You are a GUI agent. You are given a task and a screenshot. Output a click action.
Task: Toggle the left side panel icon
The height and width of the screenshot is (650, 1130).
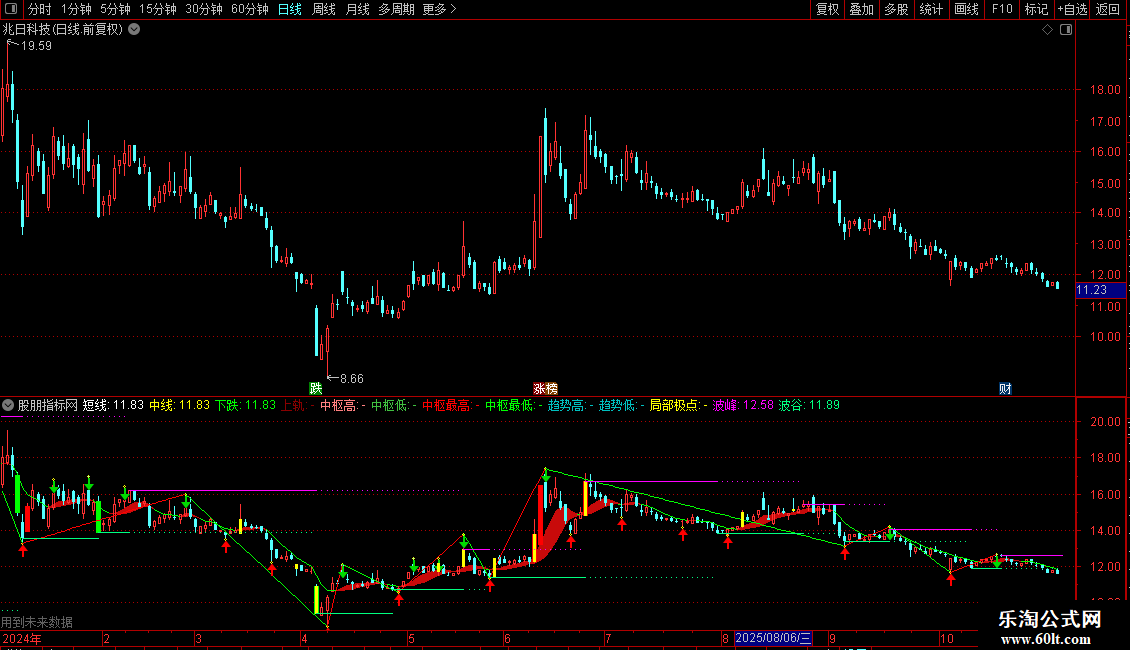(x=11, y=9)
